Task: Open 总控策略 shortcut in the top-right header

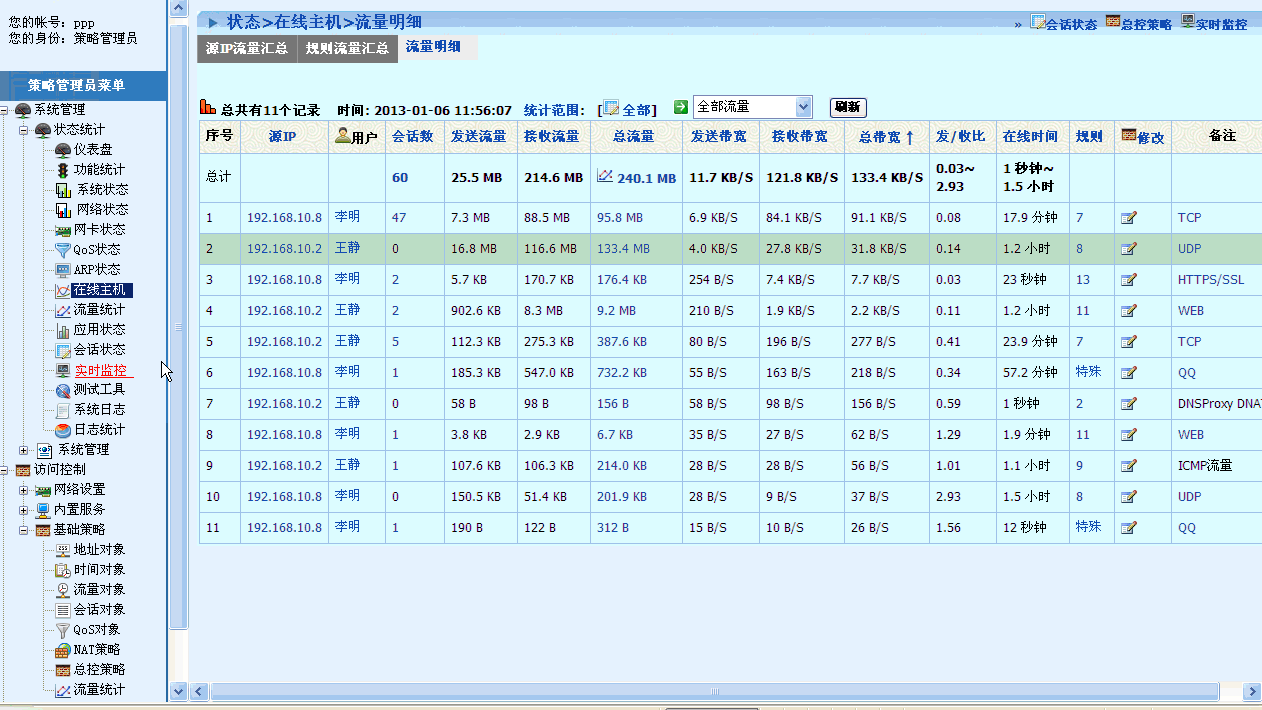Action: tap(1139, 23)
